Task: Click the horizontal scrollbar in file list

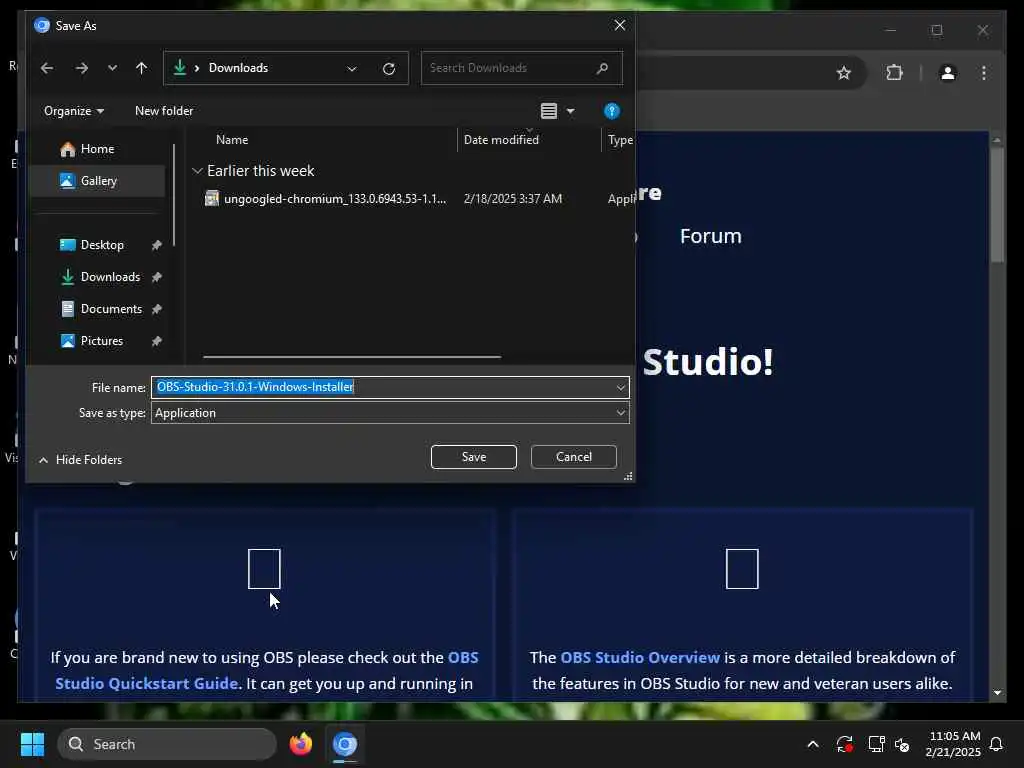Action: click(x=352, y=357)
